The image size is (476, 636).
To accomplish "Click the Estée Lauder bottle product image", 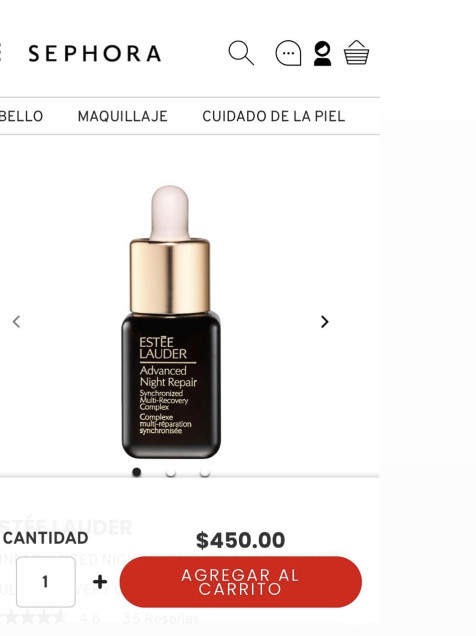I will click(x=171, y=322).
